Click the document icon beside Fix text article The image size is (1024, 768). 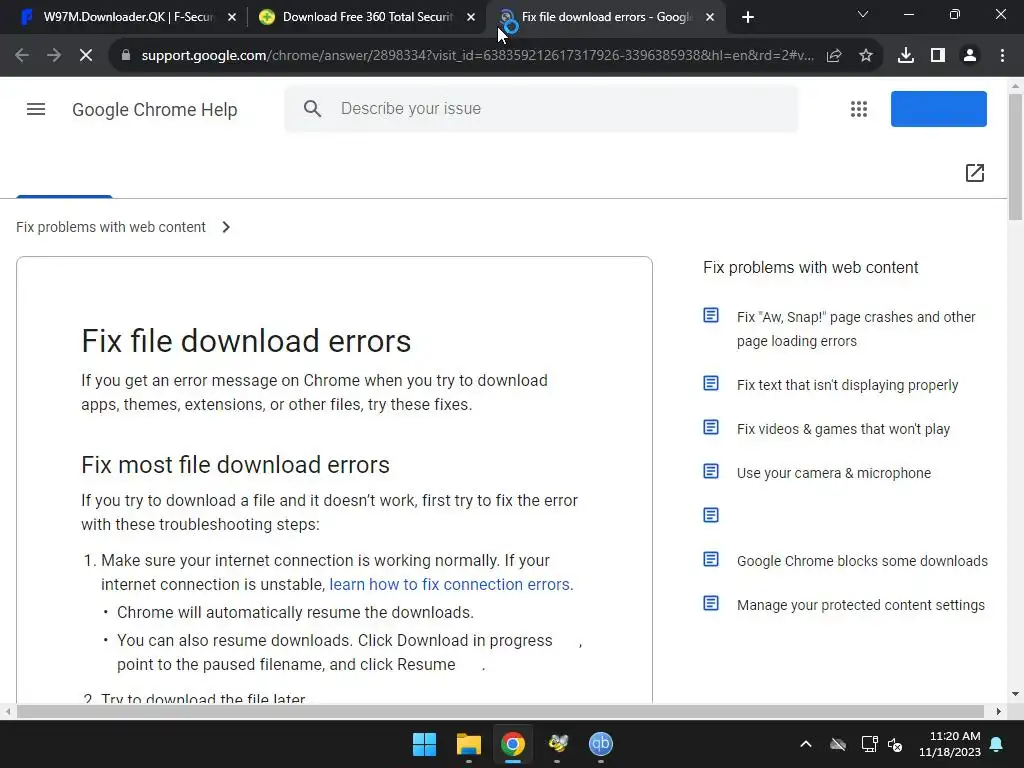coord(711,383)
